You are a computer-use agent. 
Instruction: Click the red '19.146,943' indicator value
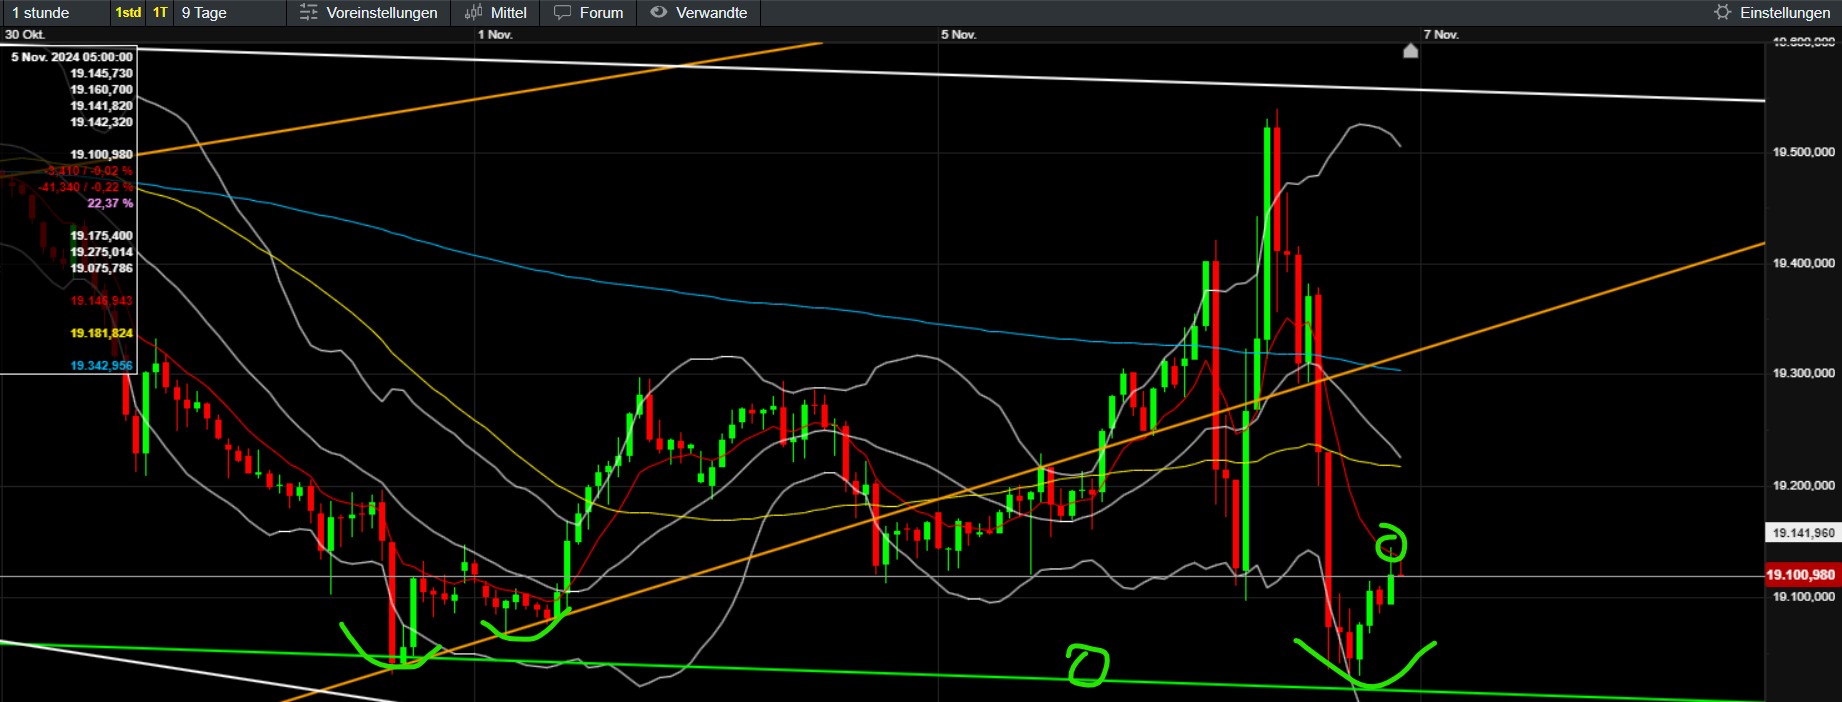(x=101, y=300)
